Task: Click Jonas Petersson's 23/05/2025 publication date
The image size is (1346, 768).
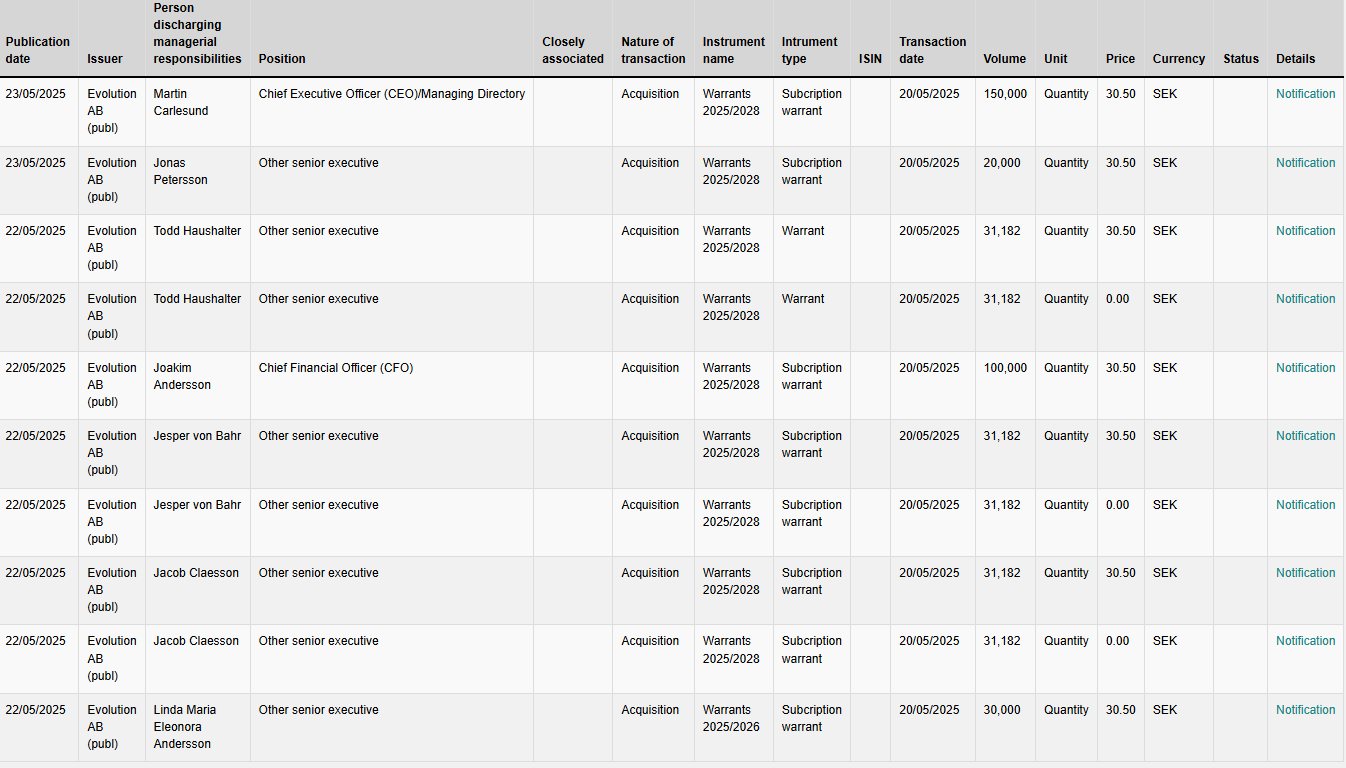Action: click(x=35, y=163)
